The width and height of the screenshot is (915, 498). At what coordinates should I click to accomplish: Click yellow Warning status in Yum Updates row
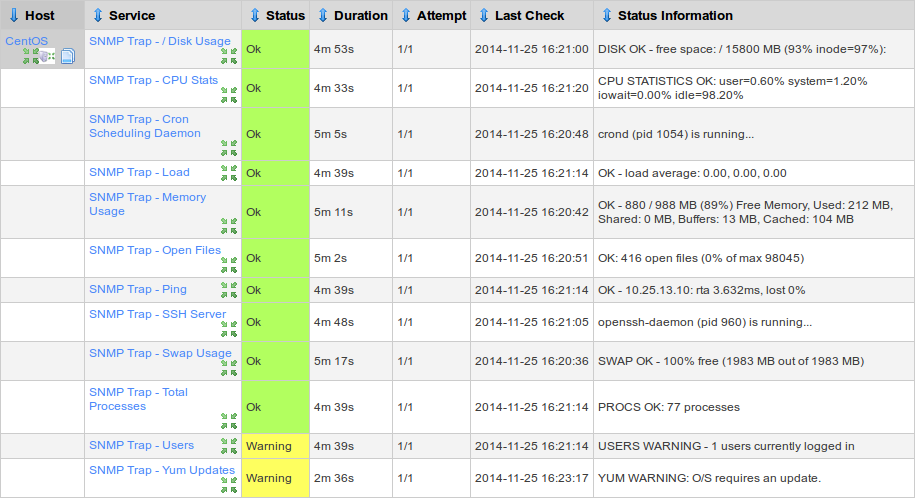pos(275,478)
